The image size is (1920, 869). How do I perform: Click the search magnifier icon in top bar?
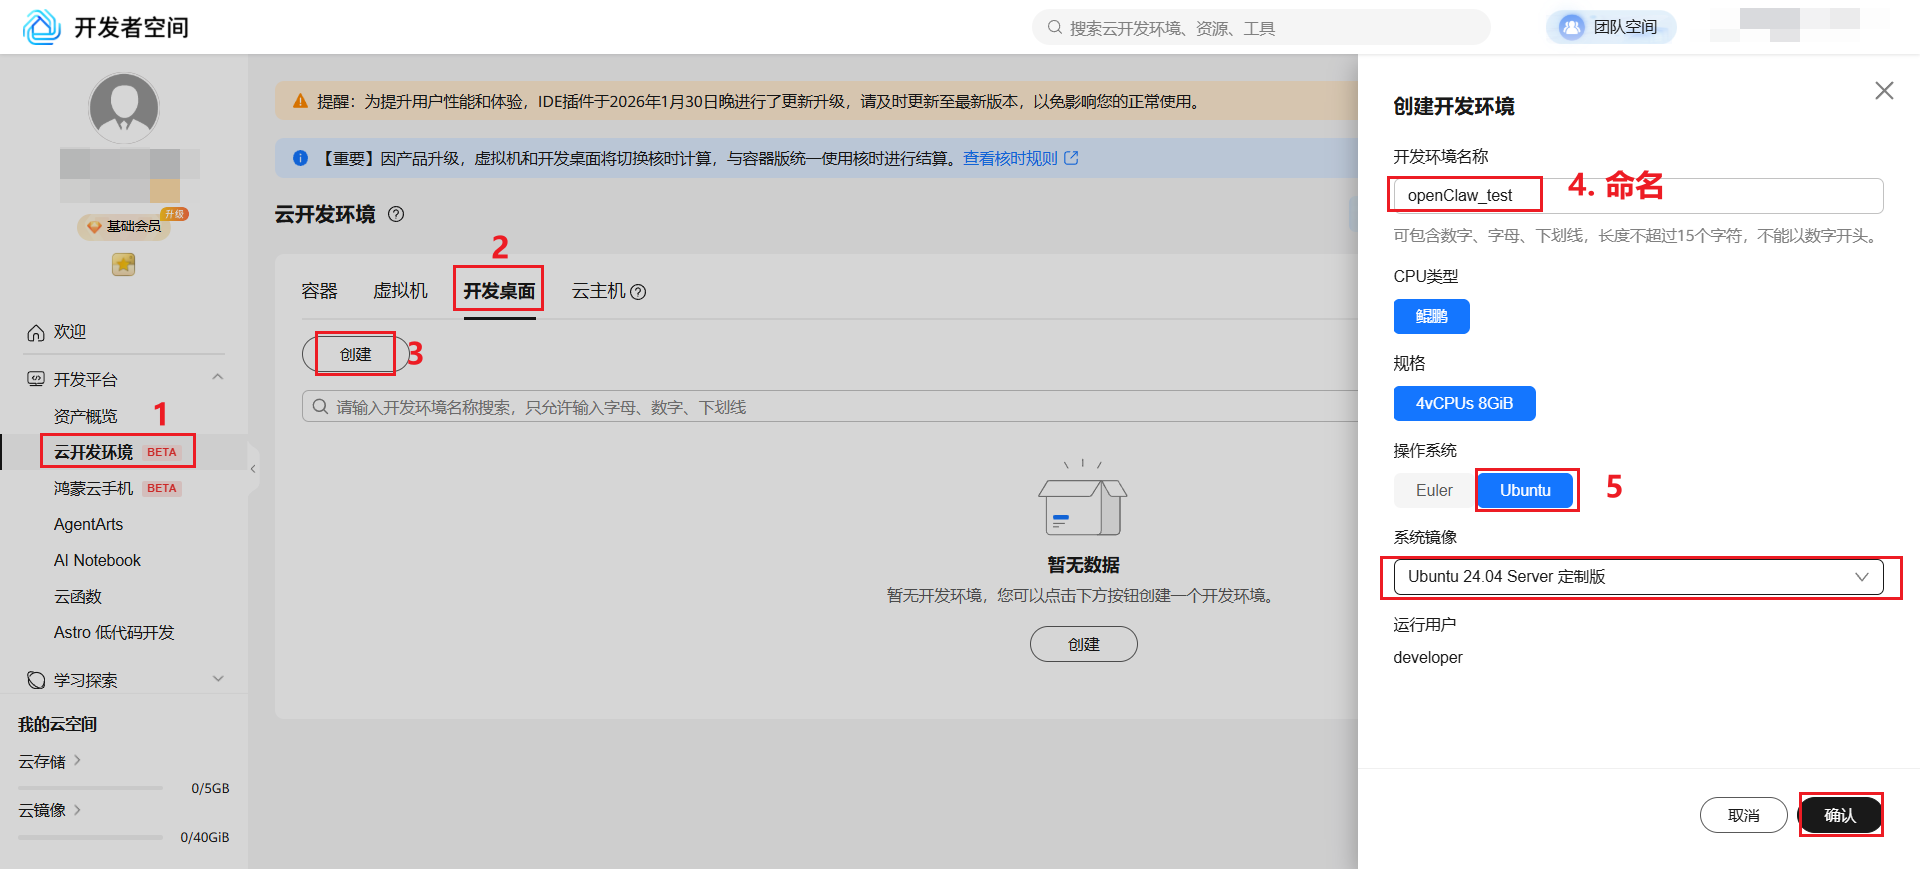(1054, 28)
